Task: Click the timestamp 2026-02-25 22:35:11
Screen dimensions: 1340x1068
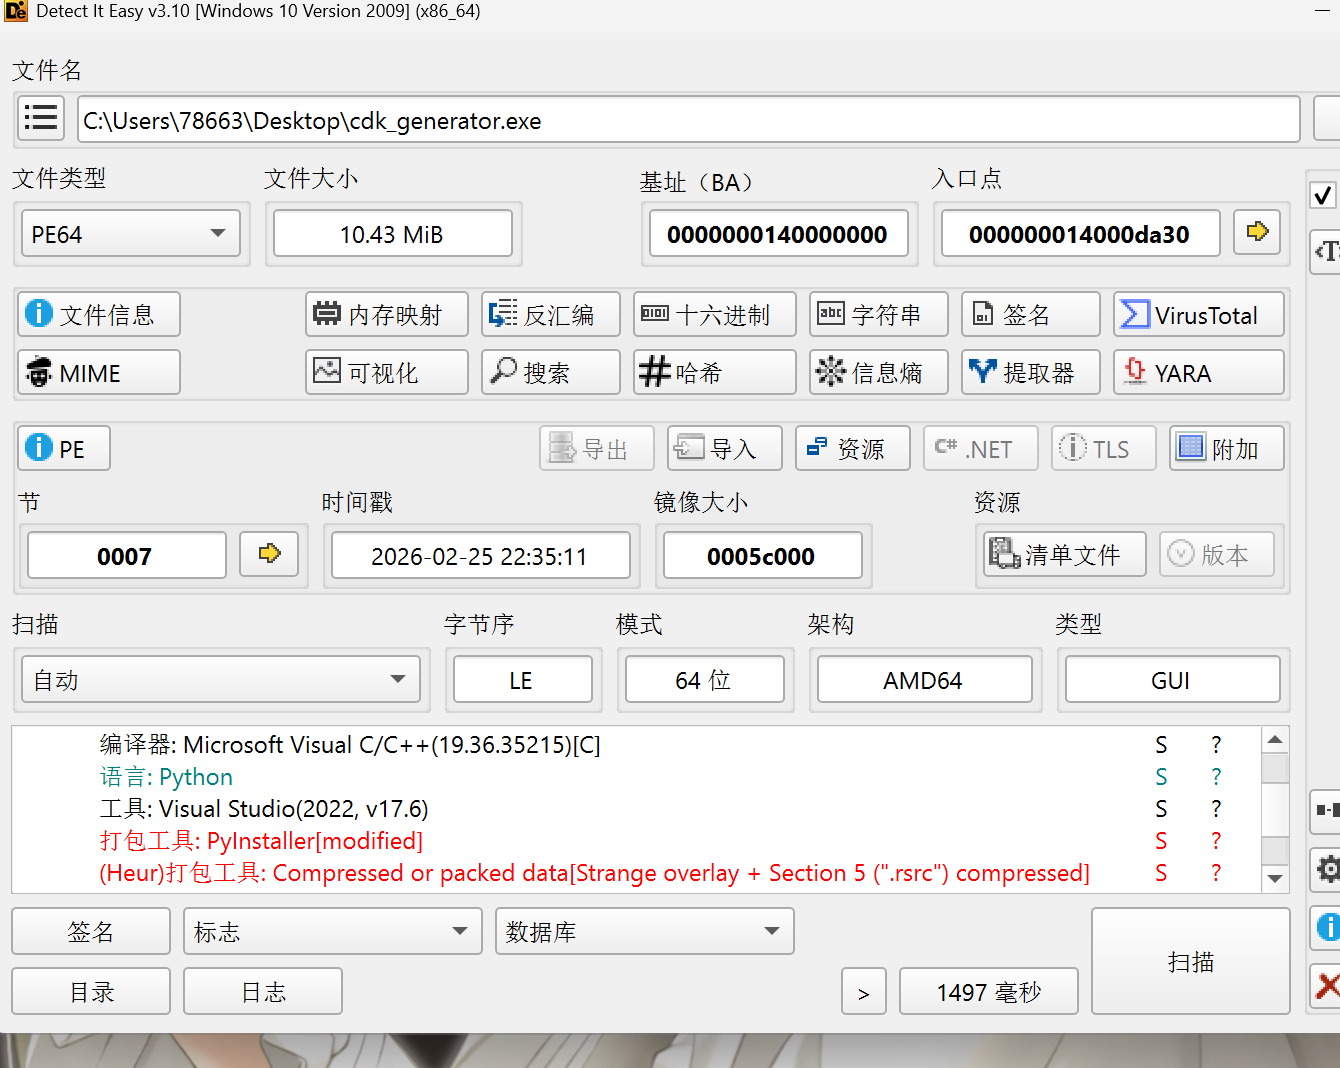Action: [480, 555]
